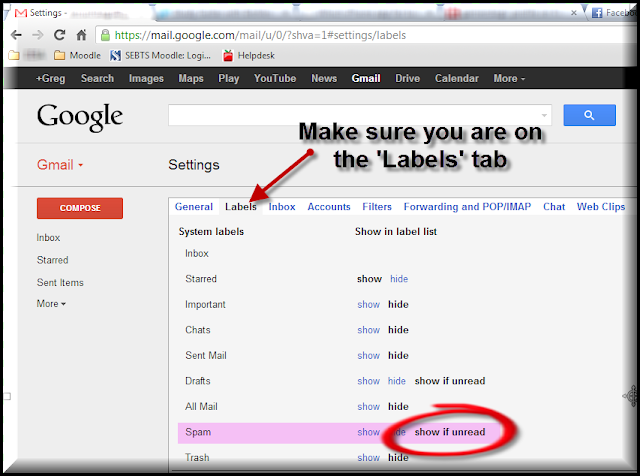This screenshot has height=476, width=640.
Task: Open Play in the Google bar
Action: point(229,78)
